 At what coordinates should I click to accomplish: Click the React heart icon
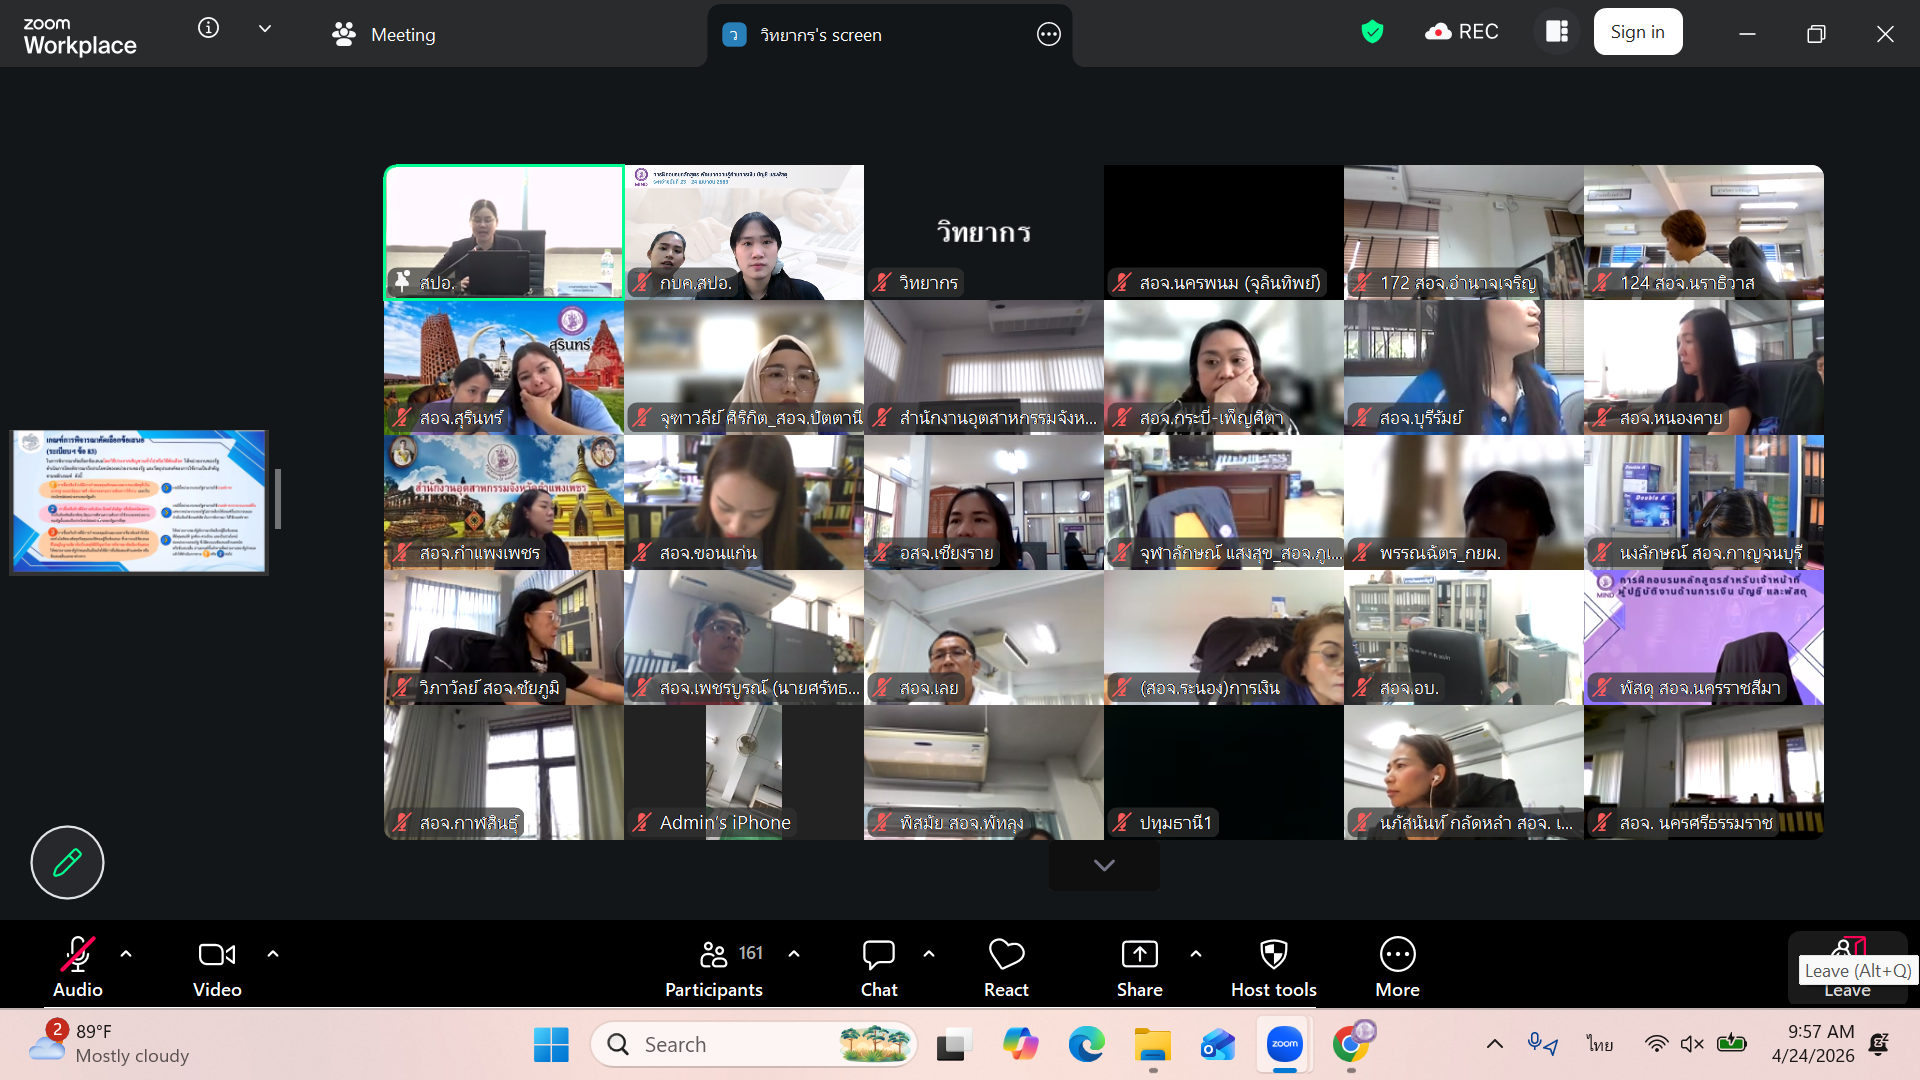[x=1006, y=955]
